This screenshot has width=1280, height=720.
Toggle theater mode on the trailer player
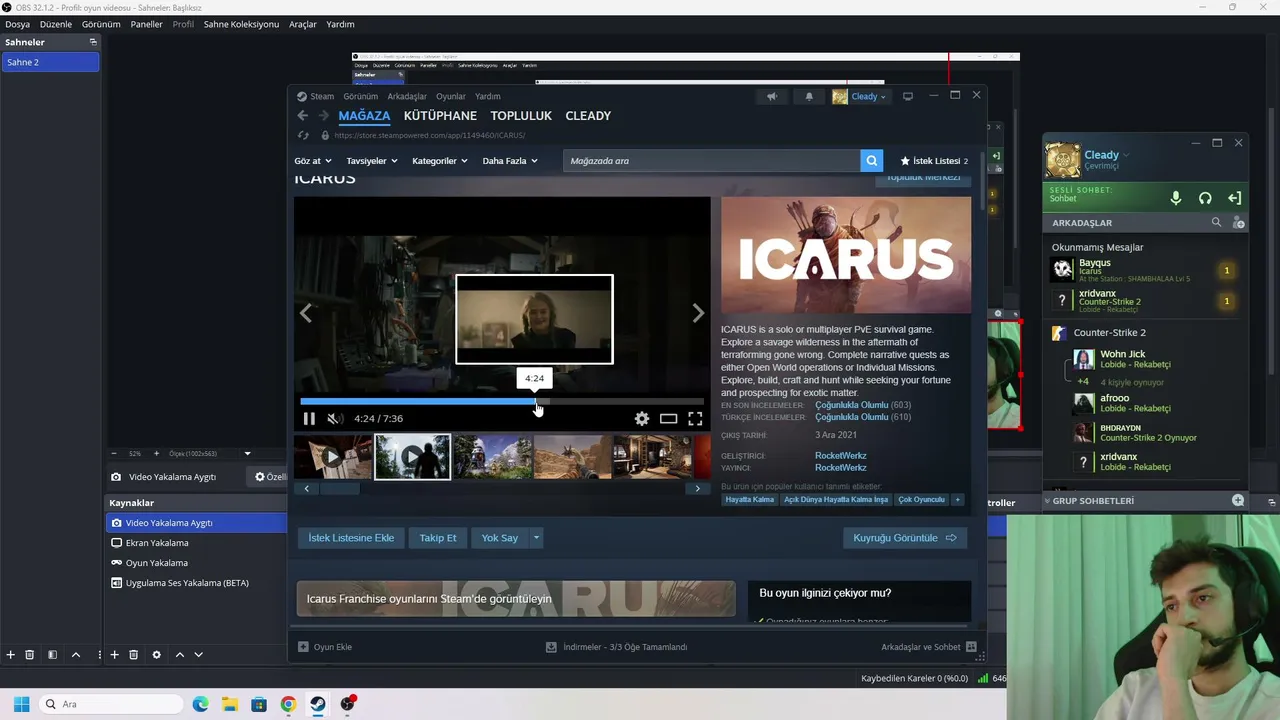click(668, 419)
